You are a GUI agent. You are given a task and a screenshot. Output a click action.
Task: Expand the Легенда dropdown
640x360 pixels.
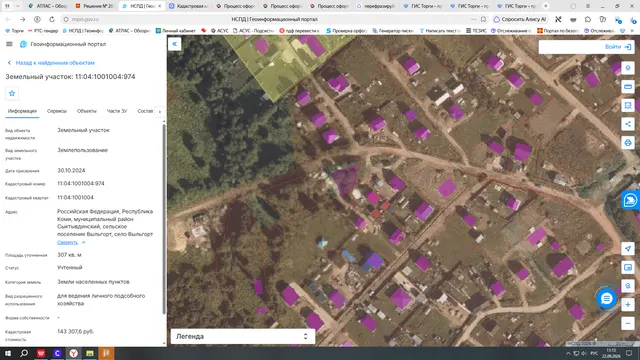click(x=242, y=336)
